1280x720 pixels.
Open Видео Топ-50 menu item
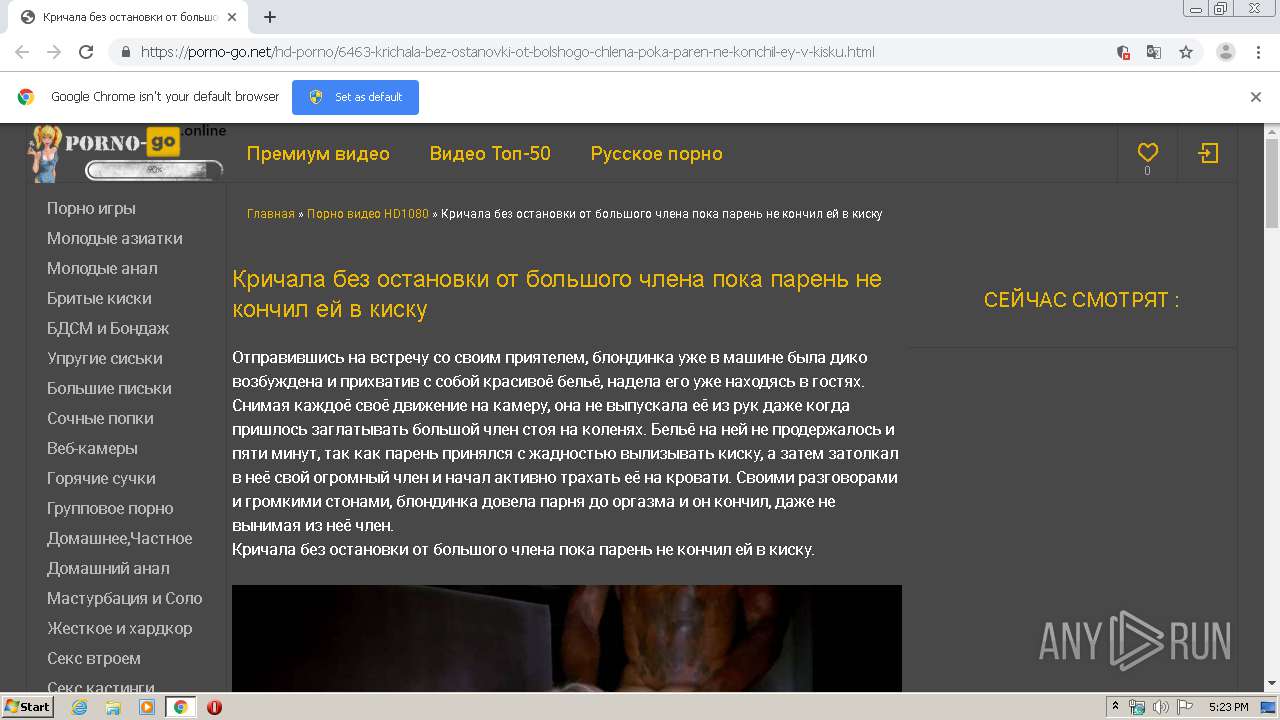(490, 153)
